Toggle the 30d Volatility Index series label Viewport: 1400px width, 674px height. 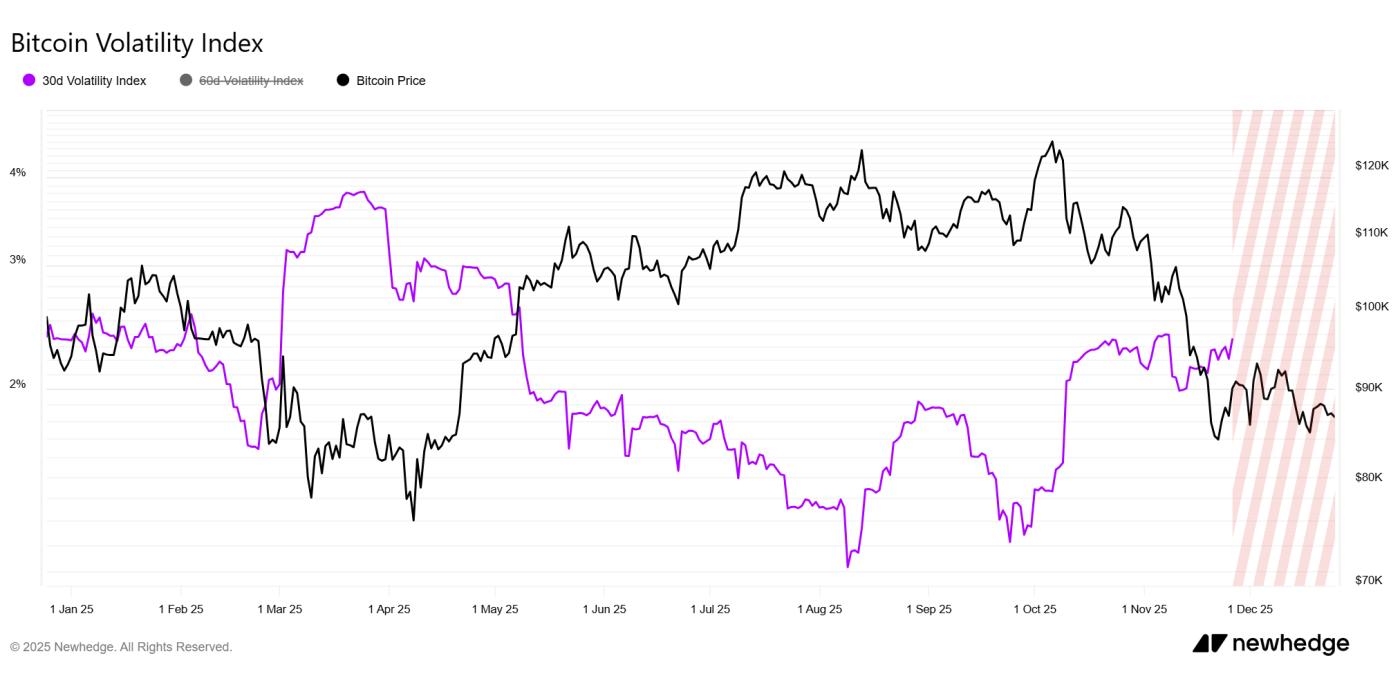94,81
